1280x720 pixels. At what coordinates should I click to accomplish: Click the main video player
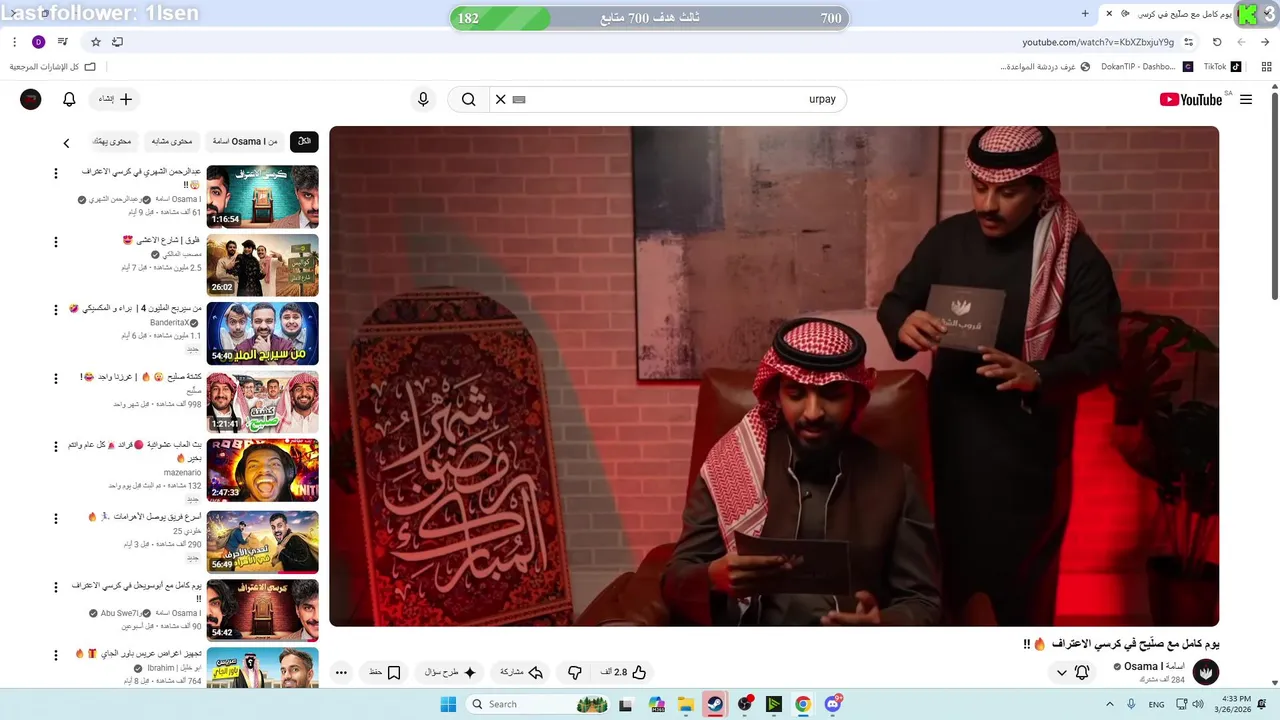click(x=774, y=376)
